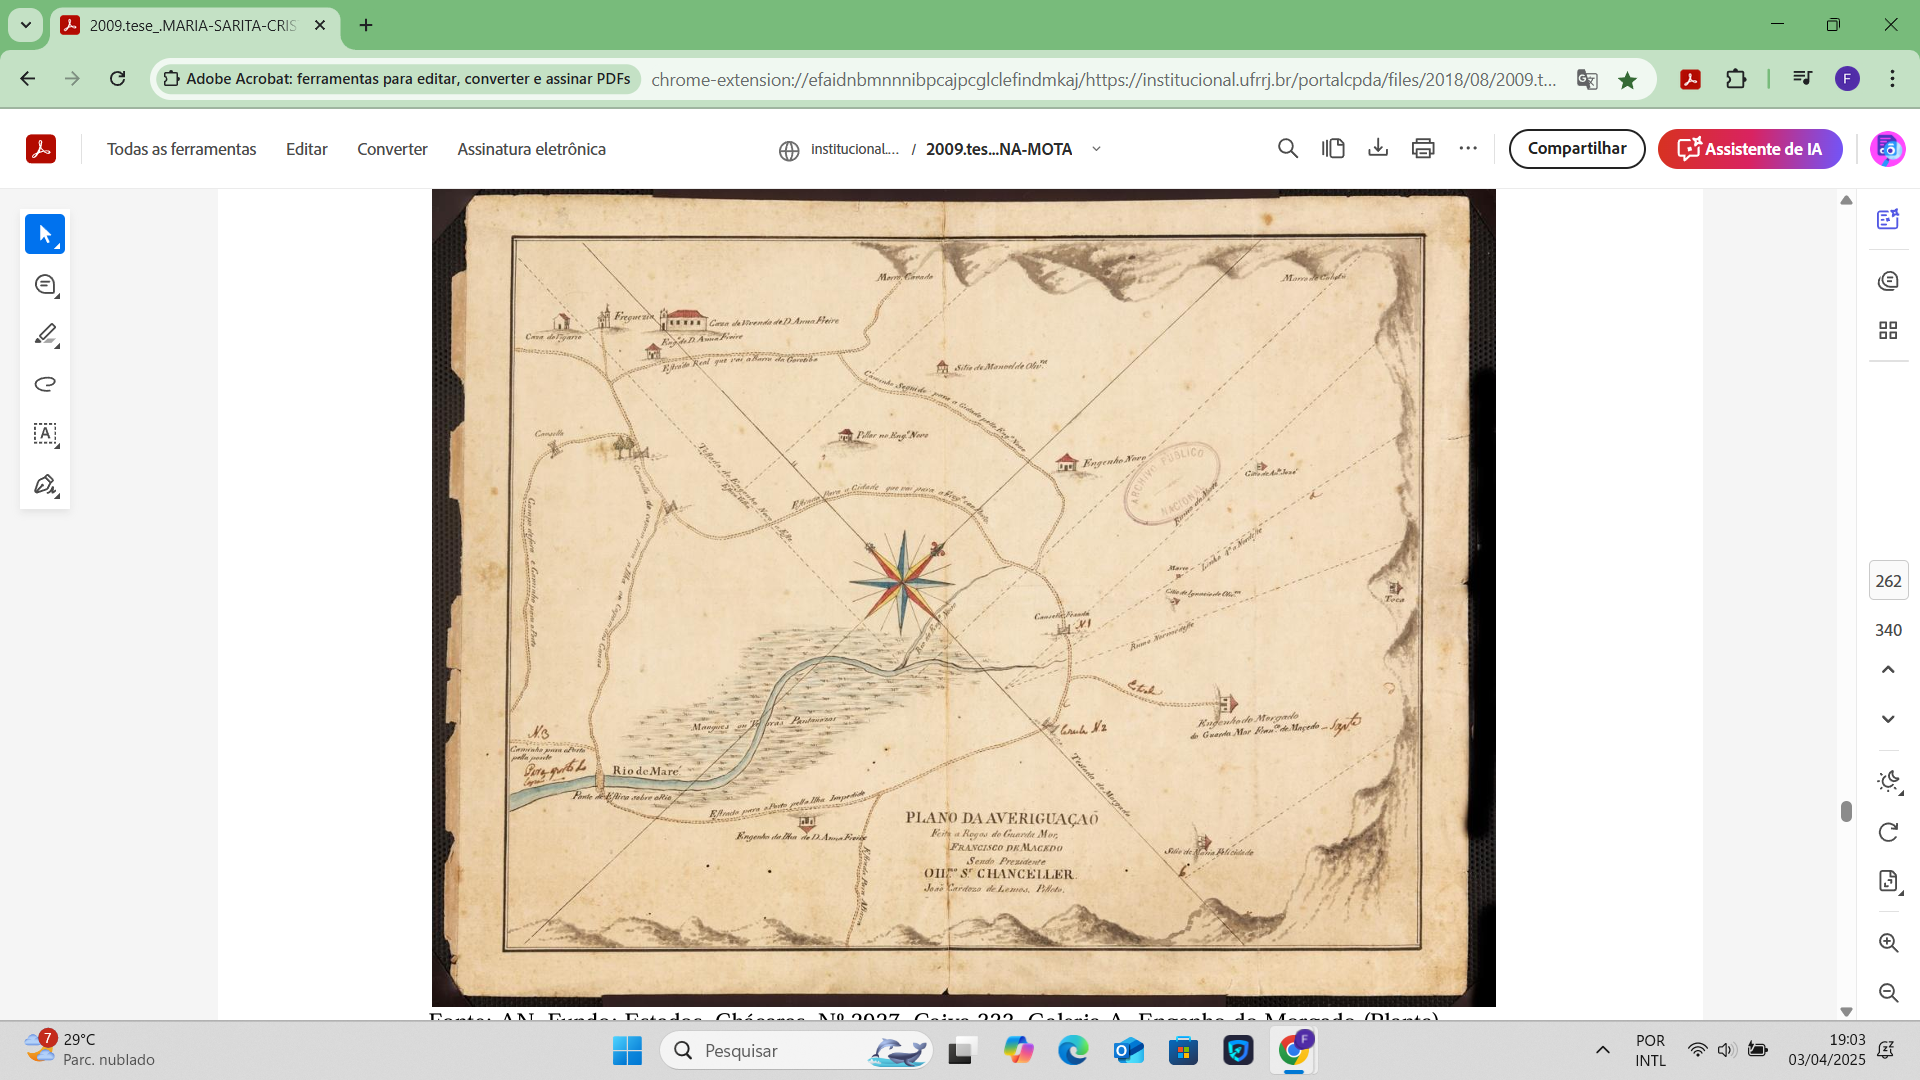Open Todas as ferramentas menu
The width and height of the screenshot is (1920, 1080).
pos(181,149)
